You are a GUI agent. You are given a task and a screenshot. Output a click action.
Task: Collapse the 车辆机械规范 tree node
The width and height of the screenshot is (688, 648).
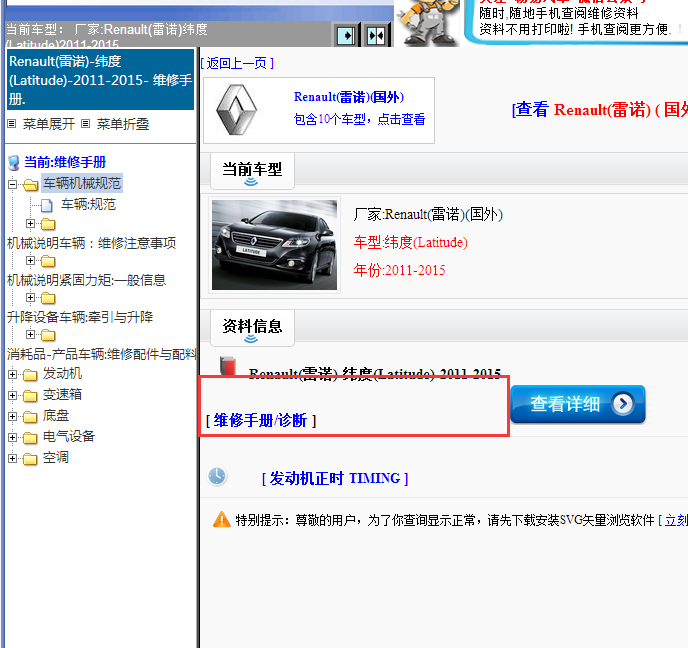pyautogui.click(x=12, y=184)
